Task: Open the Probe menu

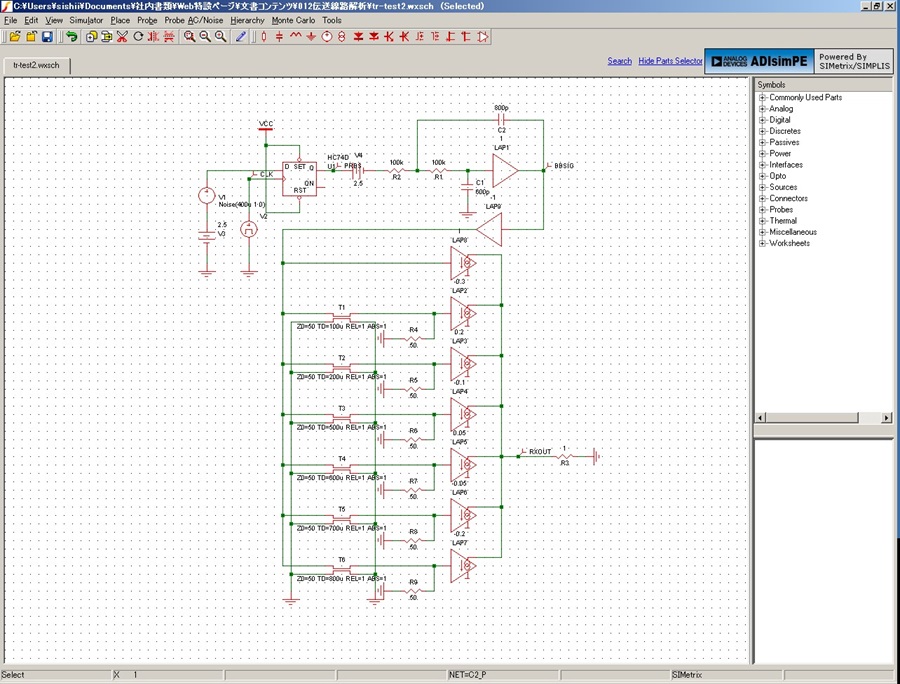Action: [x=147, y=20]
